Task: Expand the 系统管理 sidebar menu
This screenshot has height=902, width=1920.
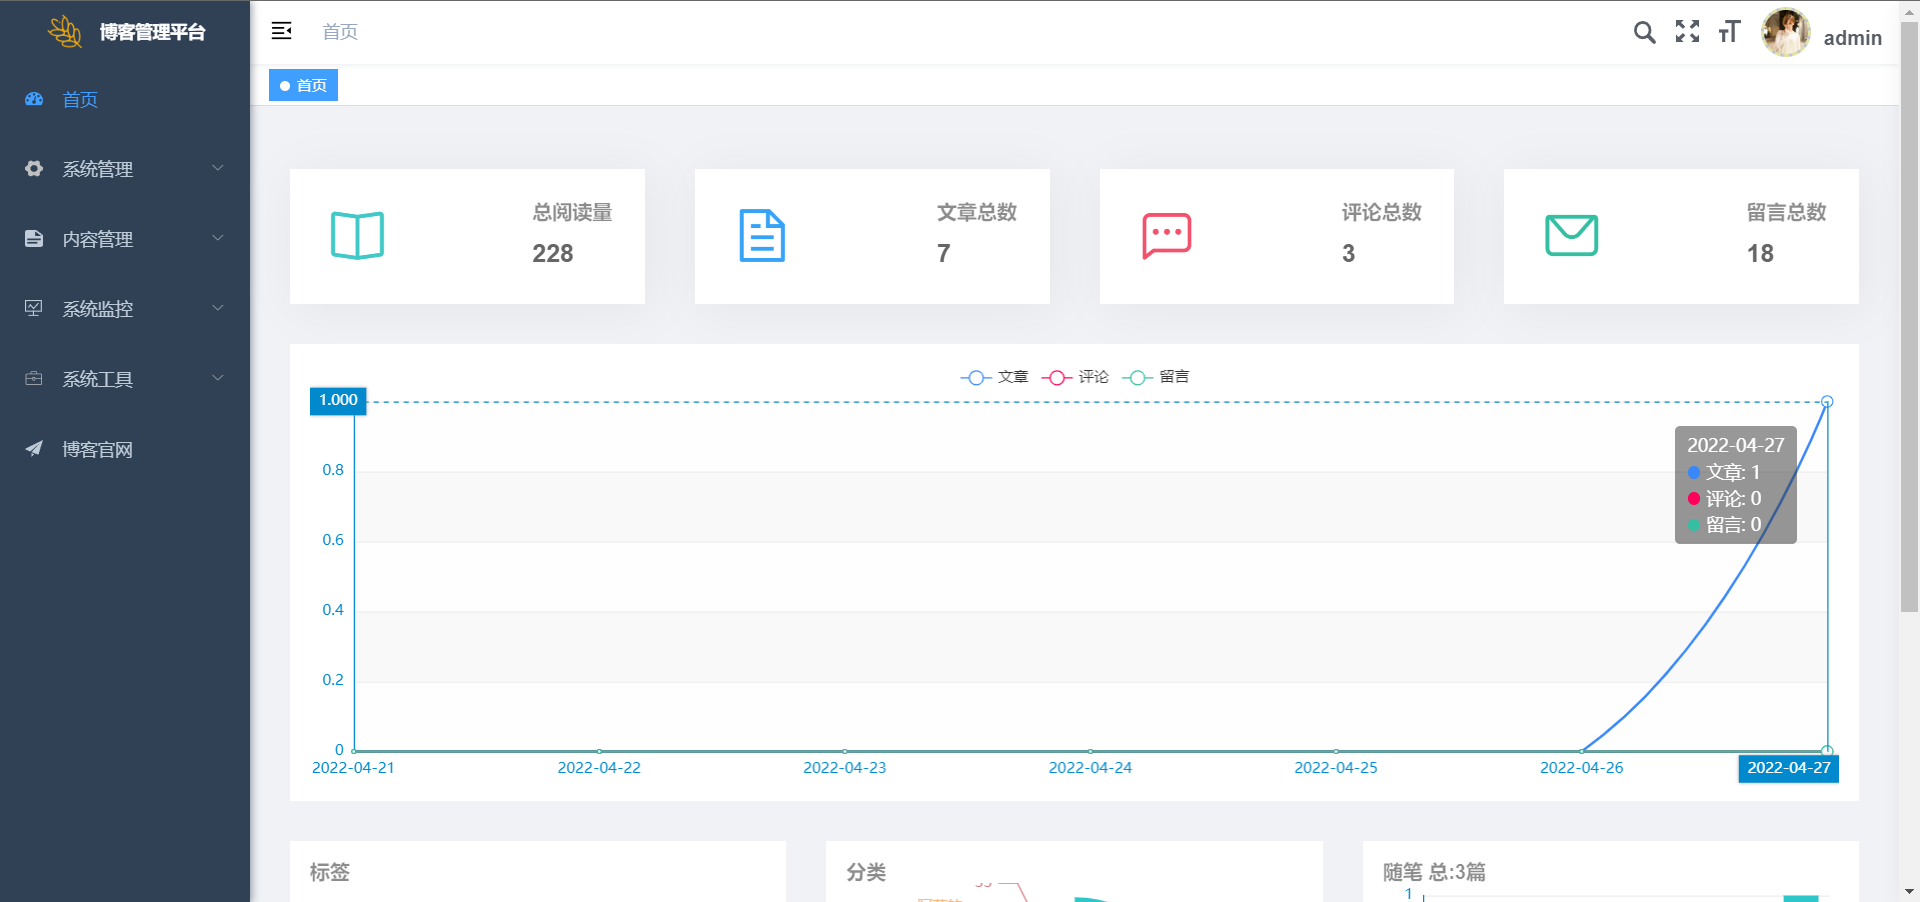Action: (124, 169)
